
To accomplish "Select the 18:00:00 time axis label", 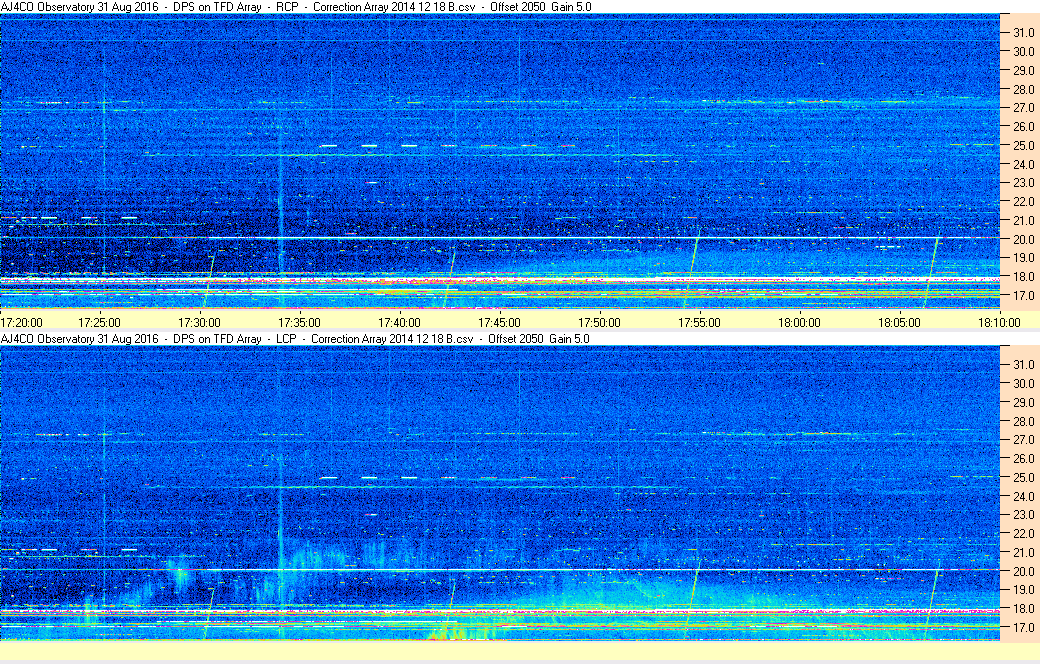I will pyautogui.click(x=799, y=323).
